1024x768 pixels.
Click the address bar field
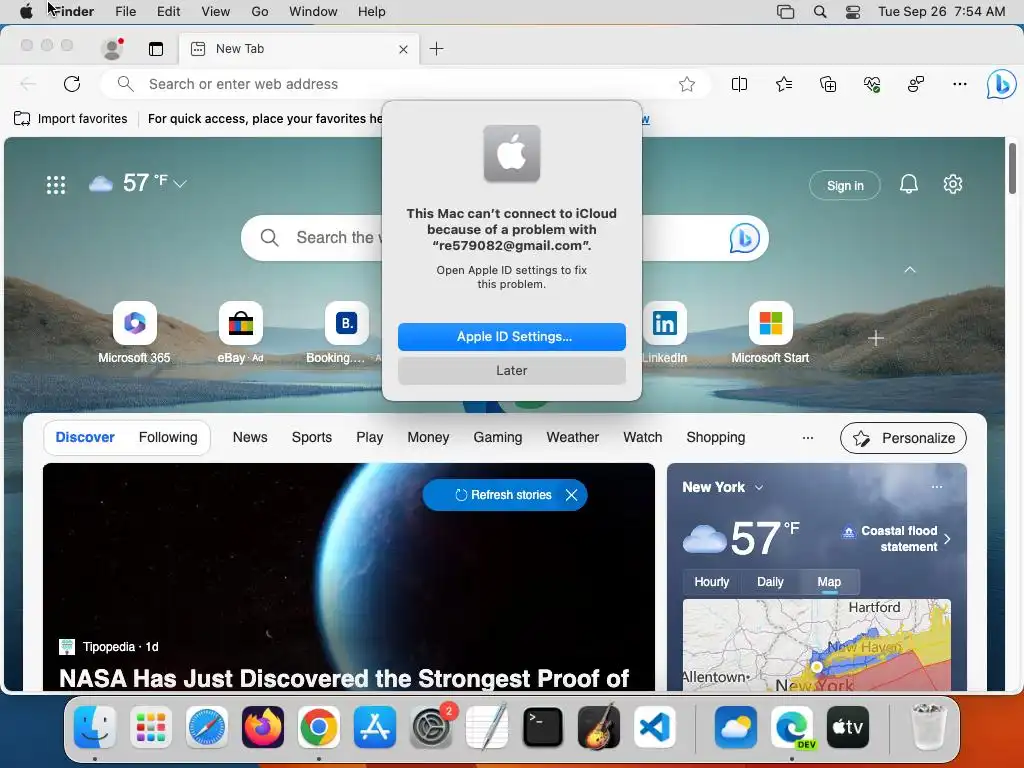pyautogui.click(x=405, y=84)
